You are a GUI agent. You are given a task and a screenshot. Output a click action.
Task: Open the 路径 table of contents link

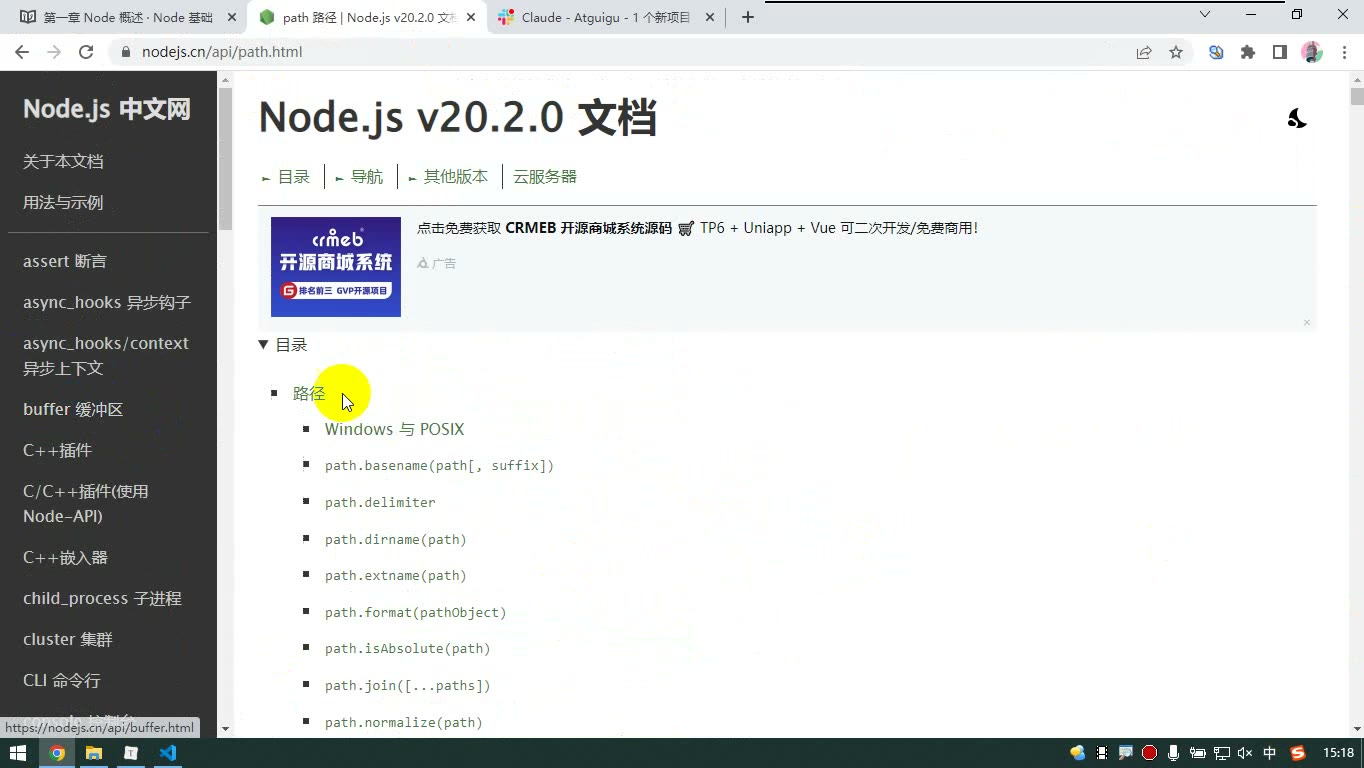(x=309, y=394)
